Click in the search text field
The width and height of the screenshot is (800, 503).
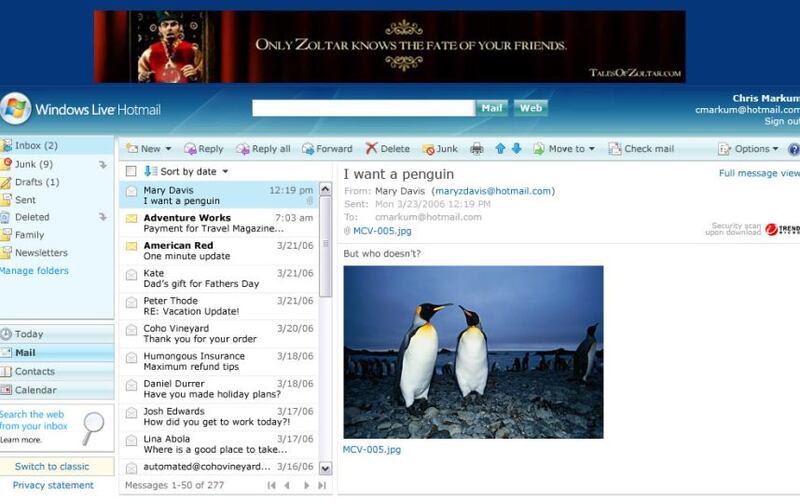pyautogui.click(x=363, y=108)
